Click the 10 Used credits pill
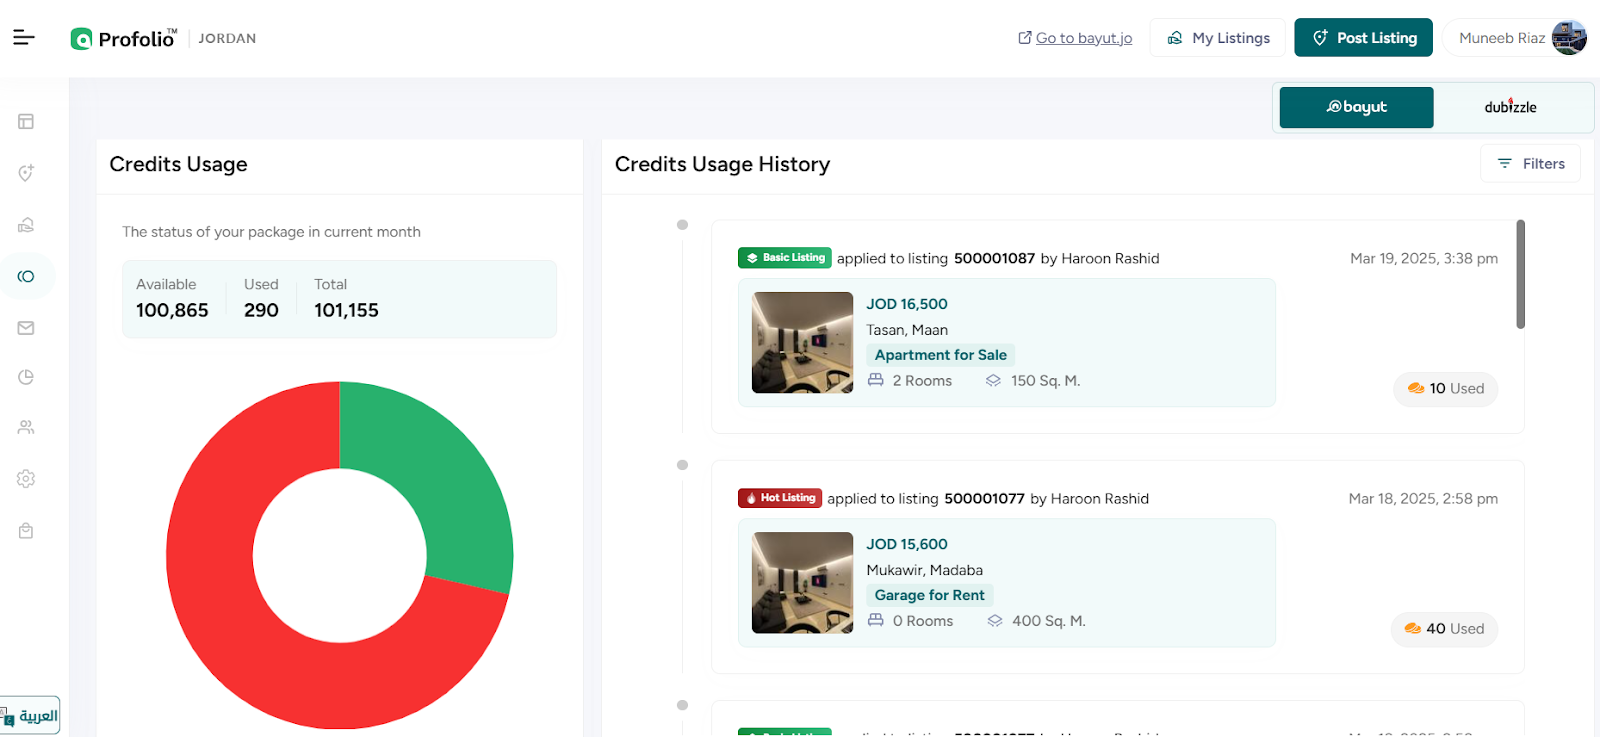The width and height of the screenshot is (1600, 737). (x=1446, y=388)
